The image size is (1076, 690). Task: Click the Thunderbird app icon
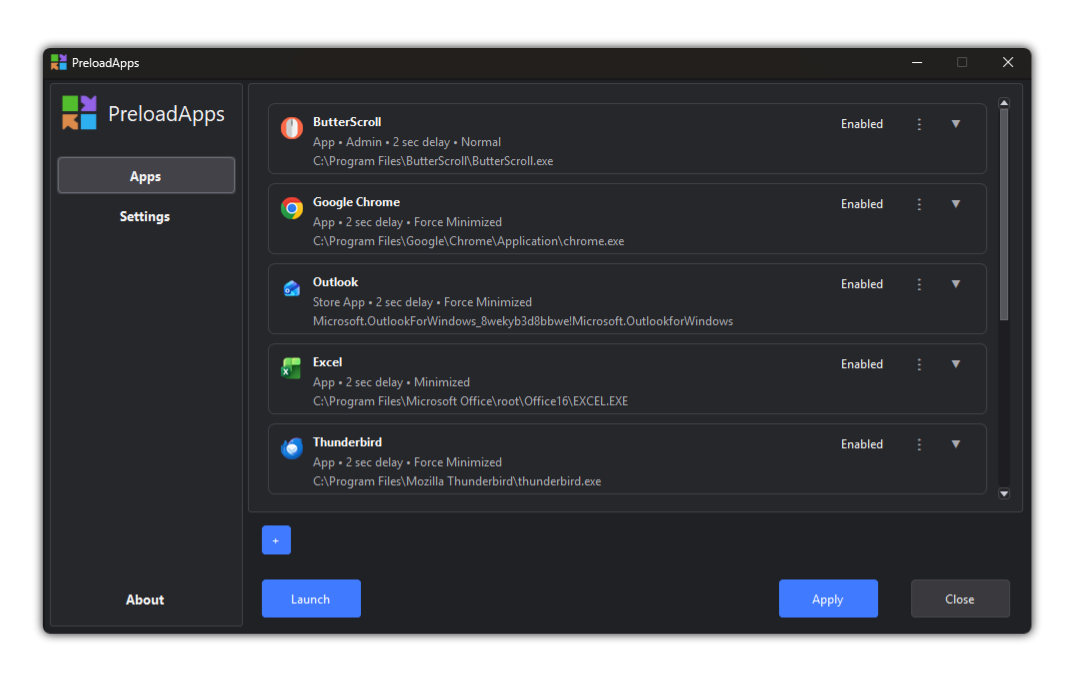292,448
